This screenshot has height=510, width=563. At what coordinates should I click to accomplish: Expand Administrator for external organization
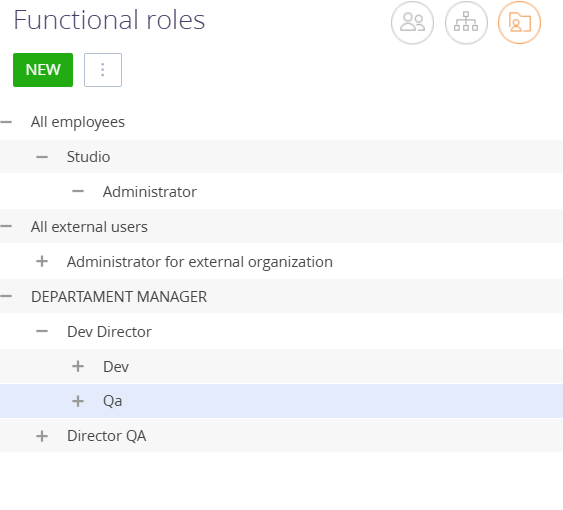point(42,261)
